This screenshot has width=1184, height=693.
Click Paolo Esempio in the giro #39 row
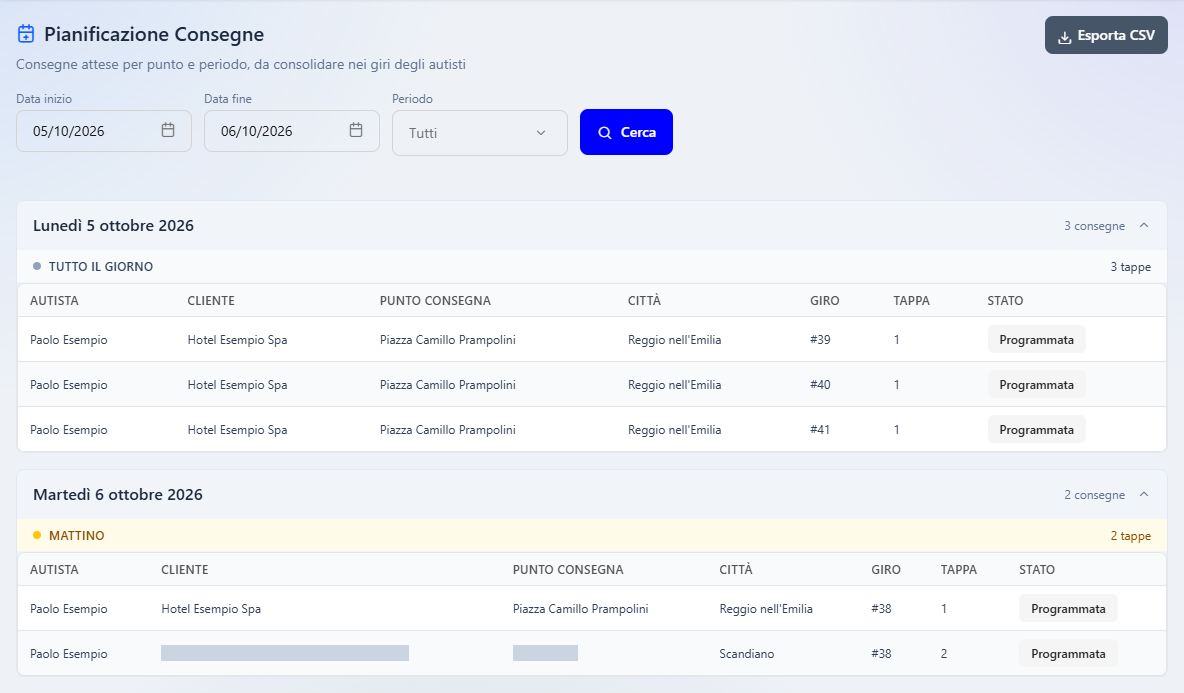69,340
